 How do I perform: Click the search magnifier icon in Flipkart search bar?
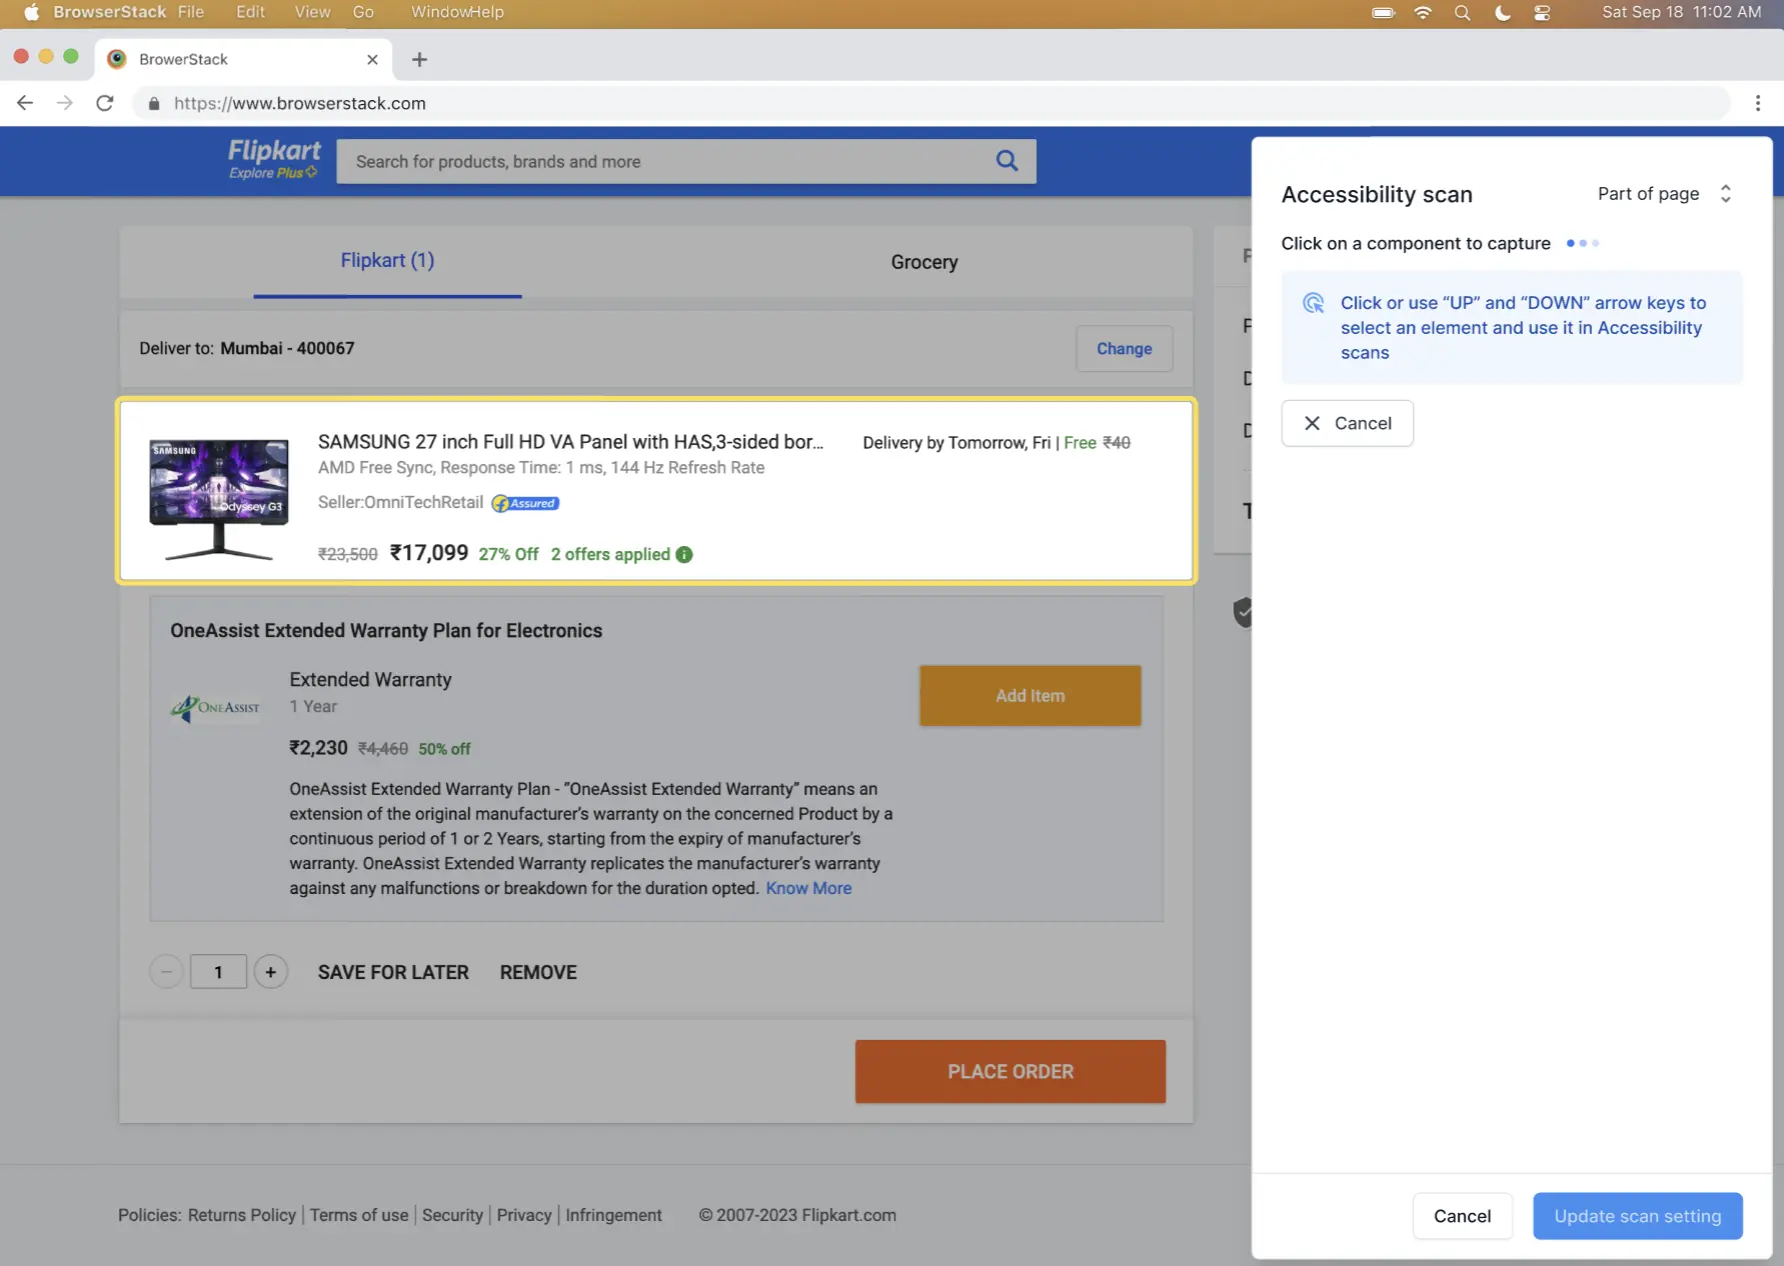tap(1006, 161)
